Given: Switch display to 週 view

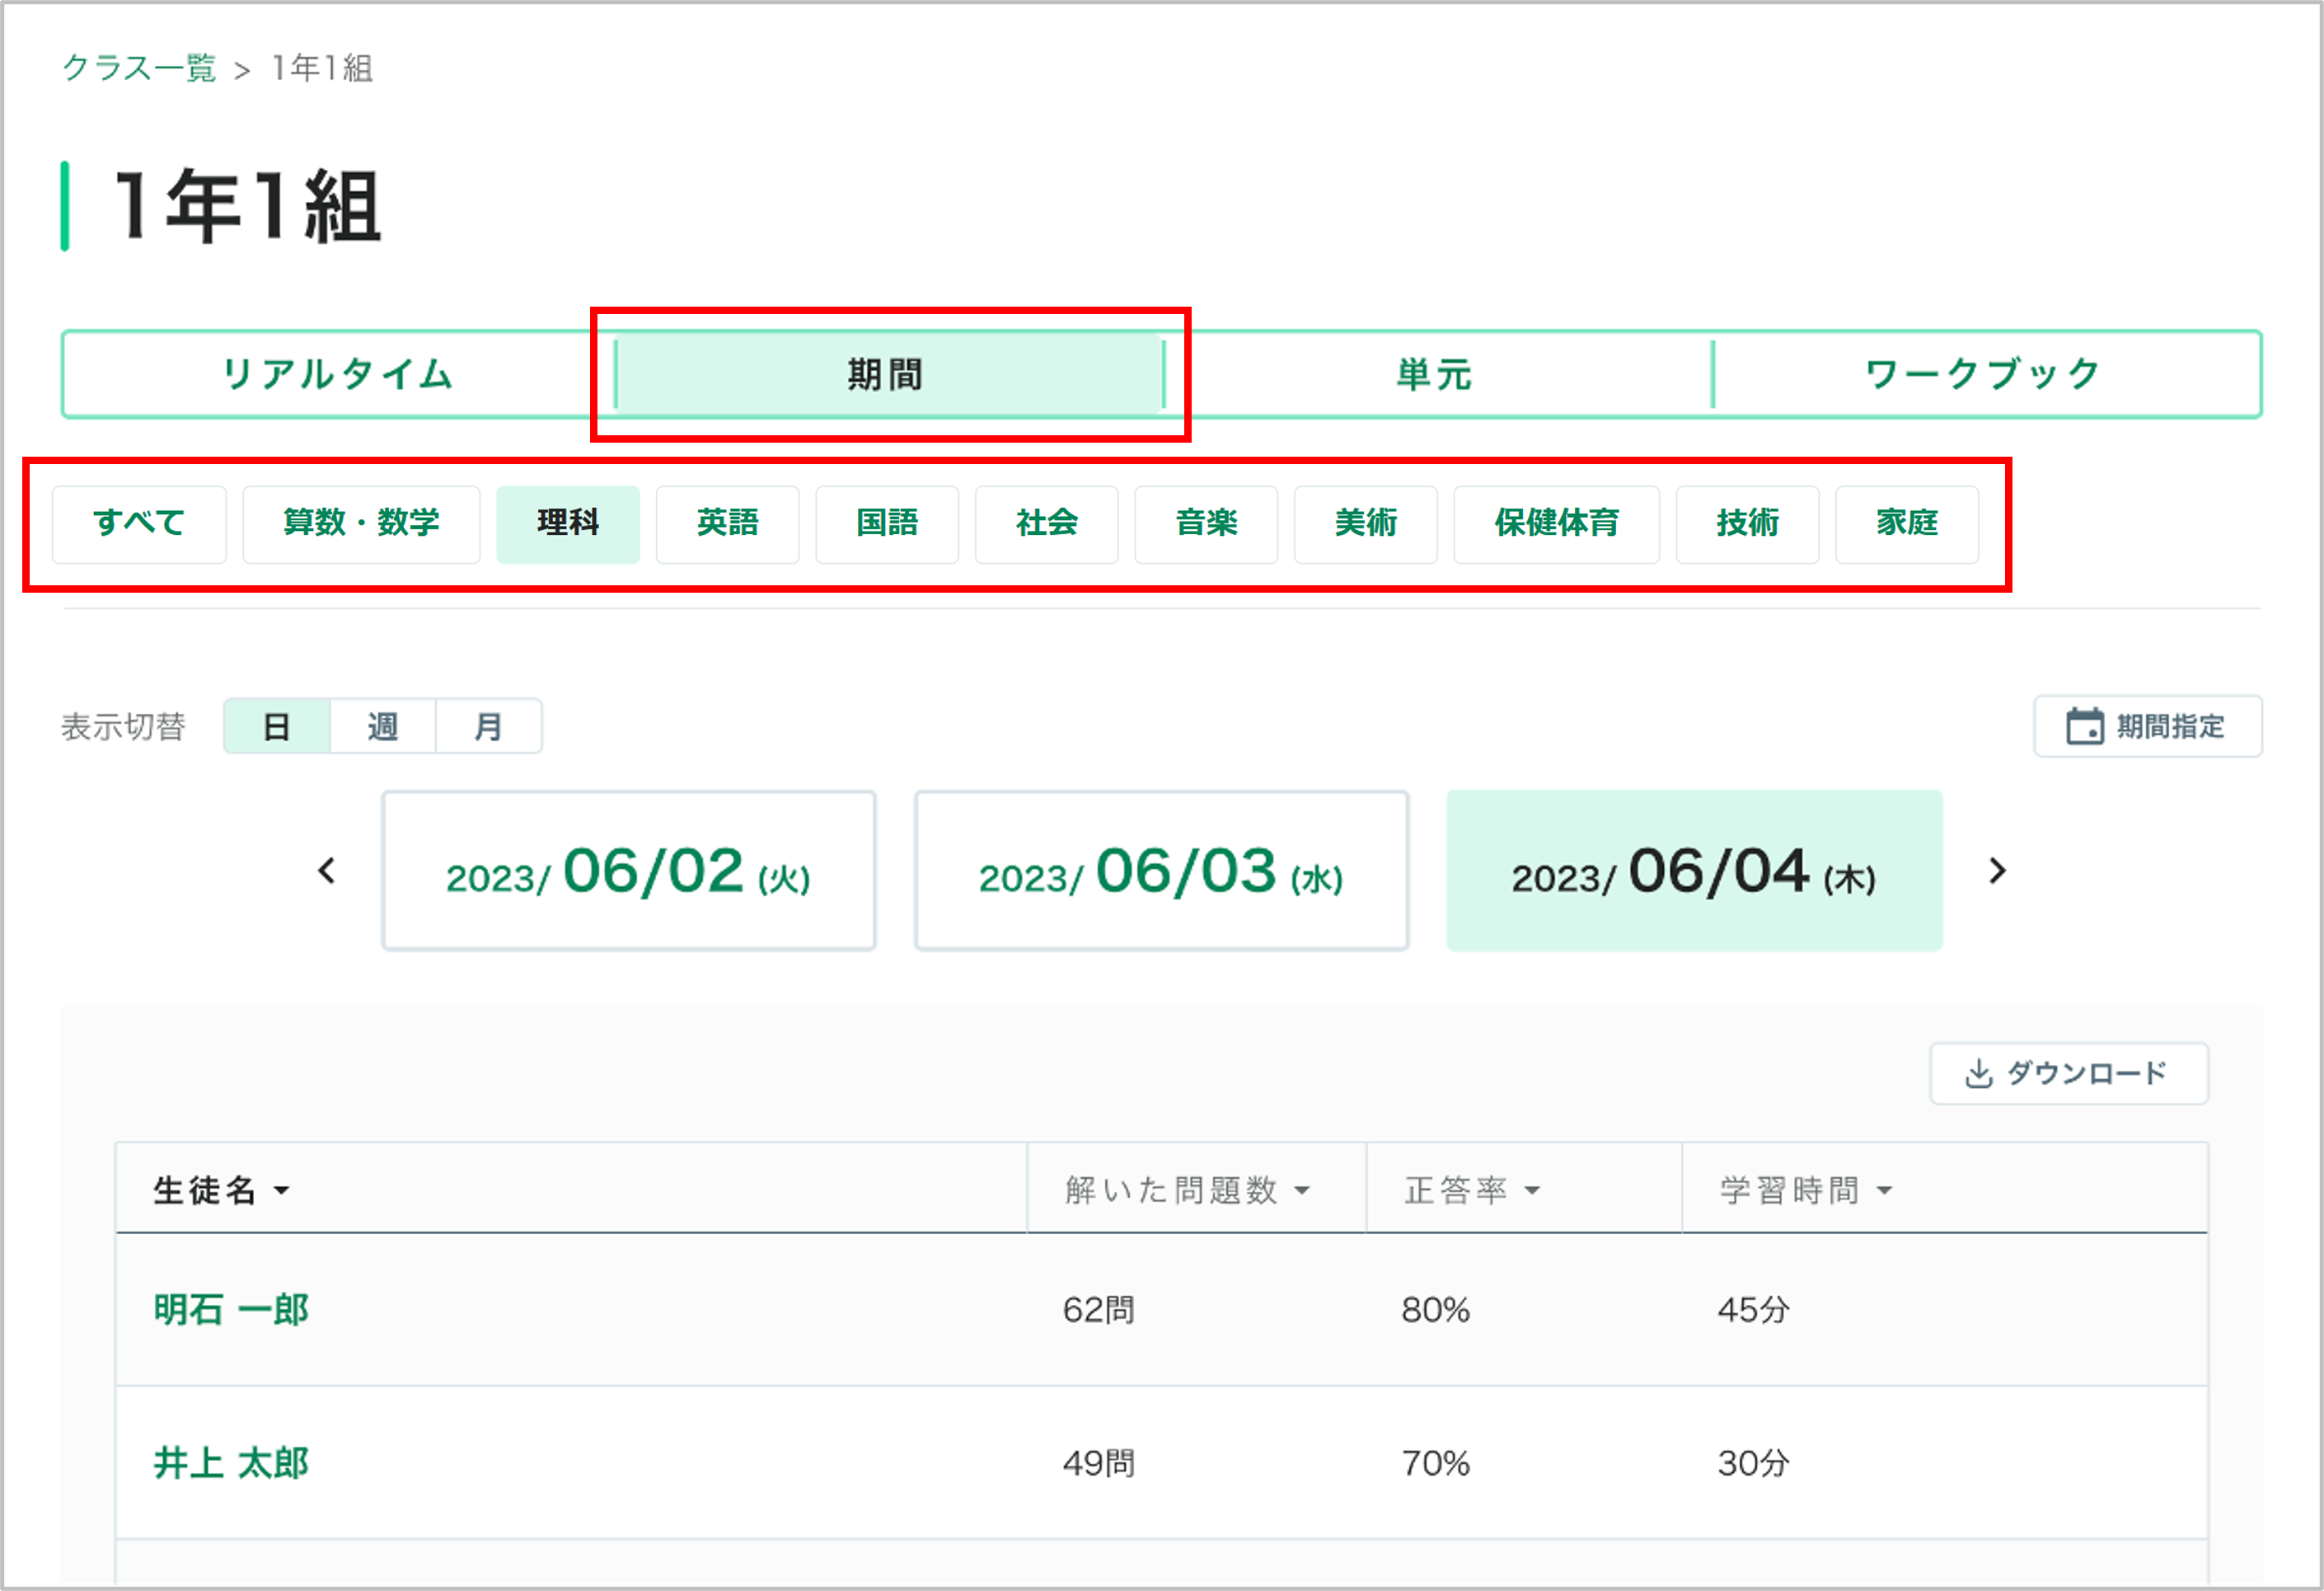Looking at the screenshot, I should coord(382,726).
